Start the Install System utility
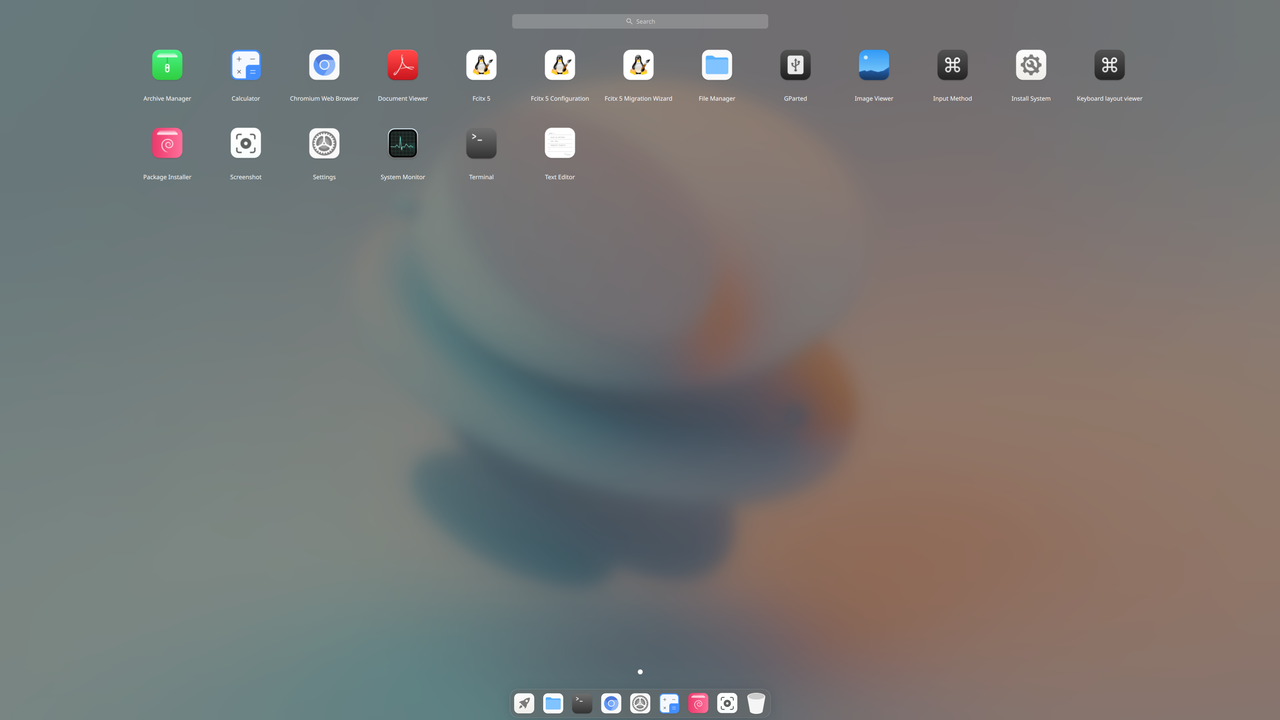The image size is (1280, 720). tap(1030, 64)
